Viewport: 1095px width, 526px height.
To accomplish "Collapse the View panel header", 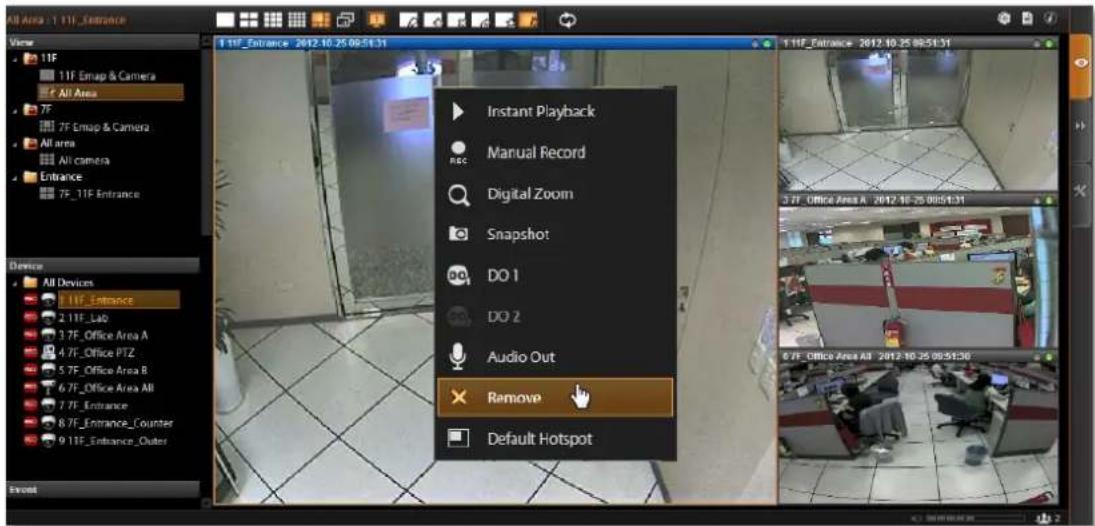I will (x=103, y=41).
